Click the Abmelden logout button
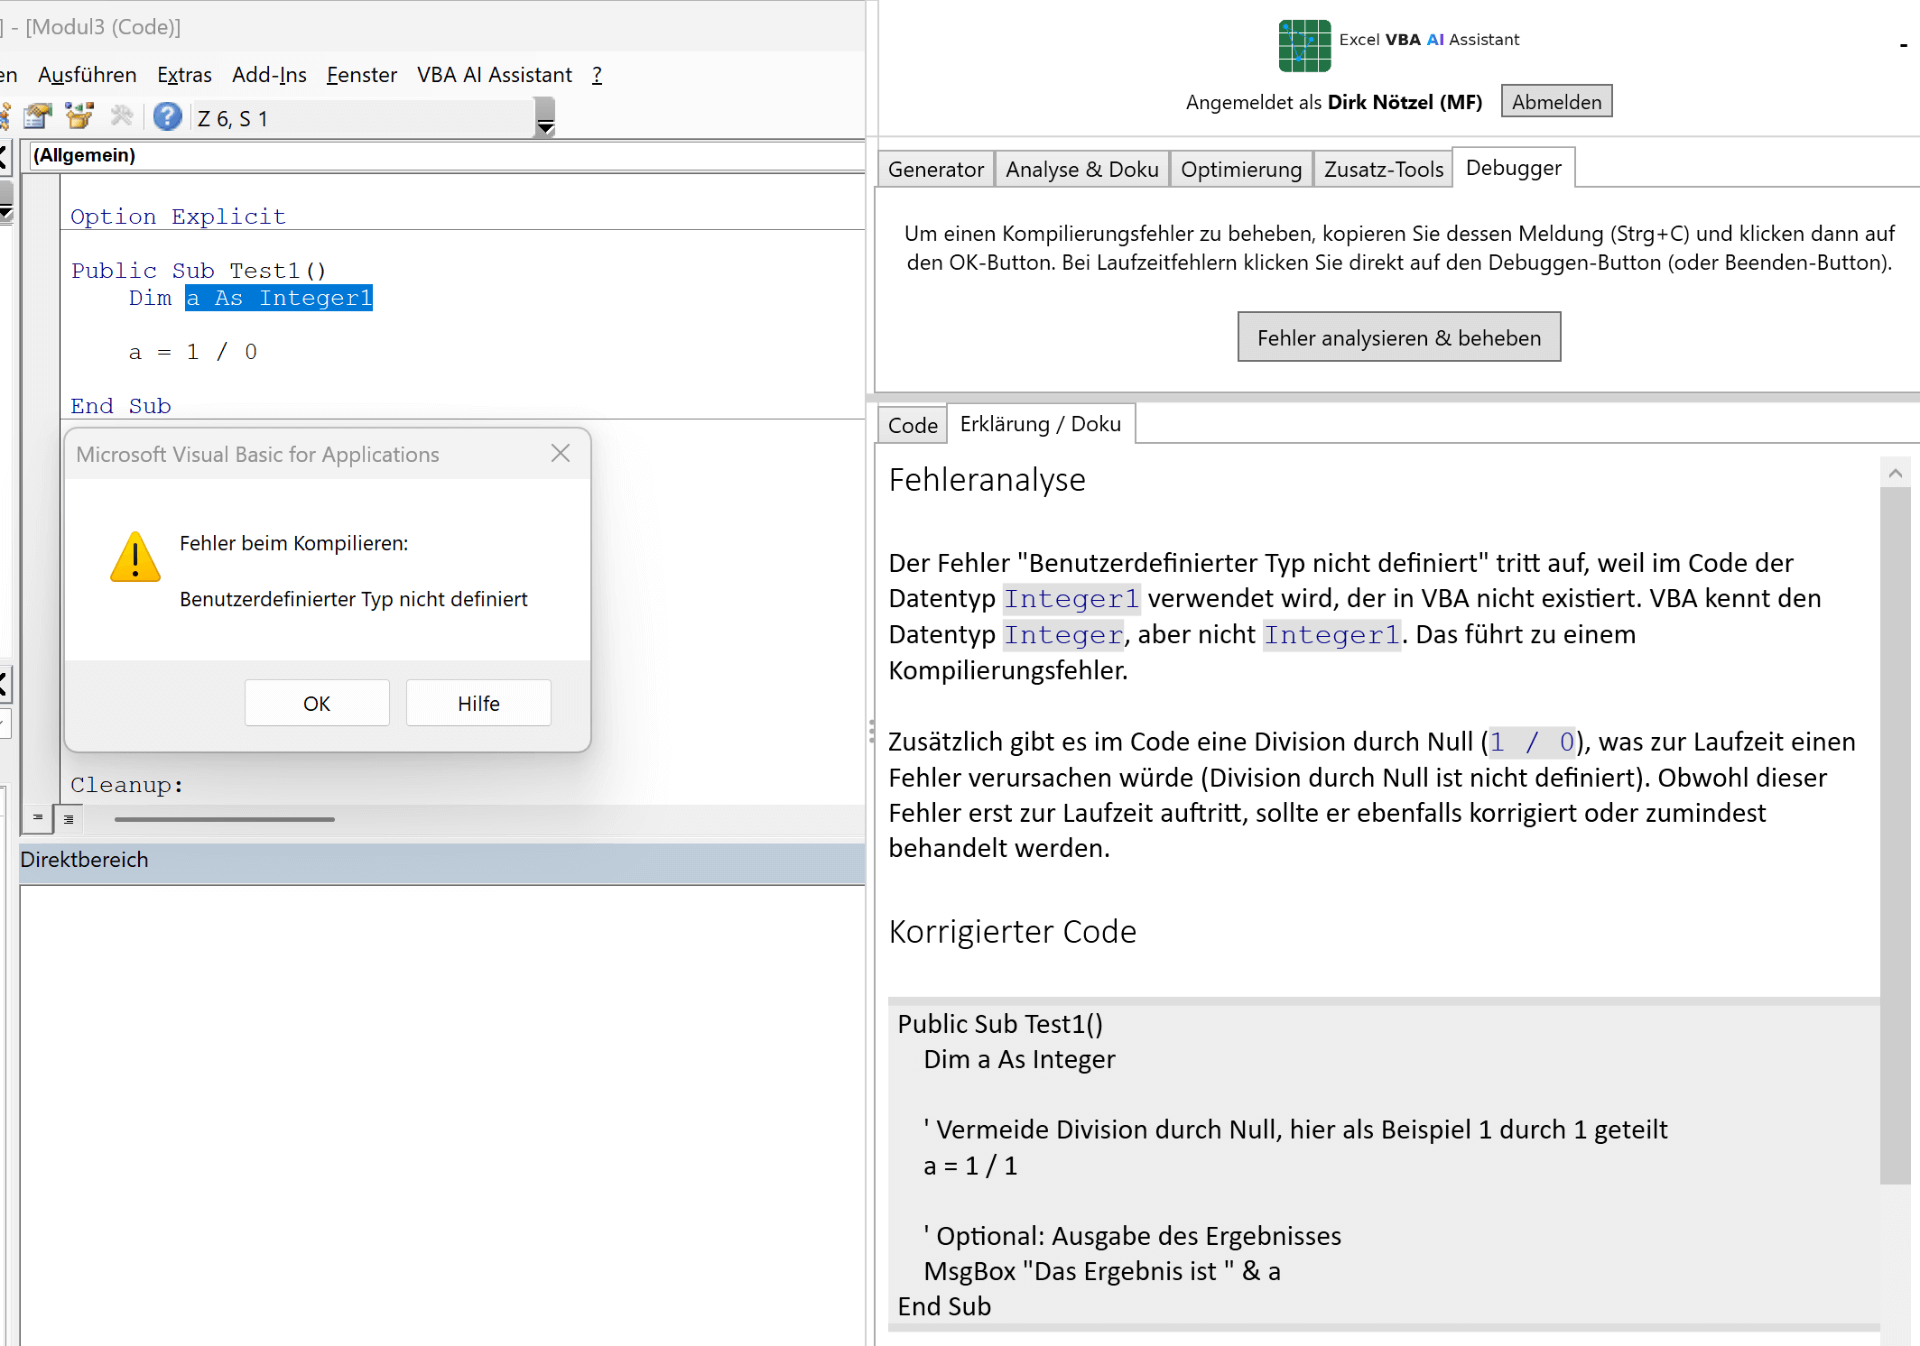The height and width of the screenshot is (1346, 1920). pos(1555,102)
